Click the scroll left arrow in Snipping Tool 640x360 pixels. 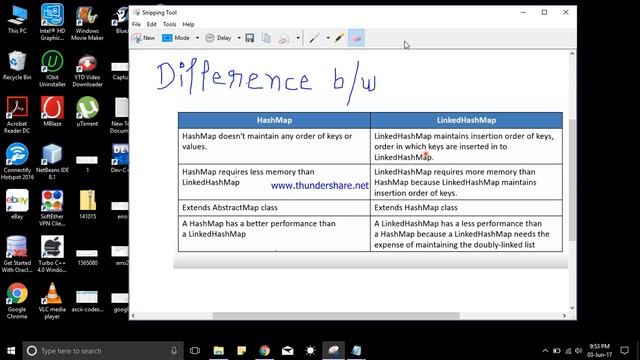pyautogui.click(x=133, y=316)
